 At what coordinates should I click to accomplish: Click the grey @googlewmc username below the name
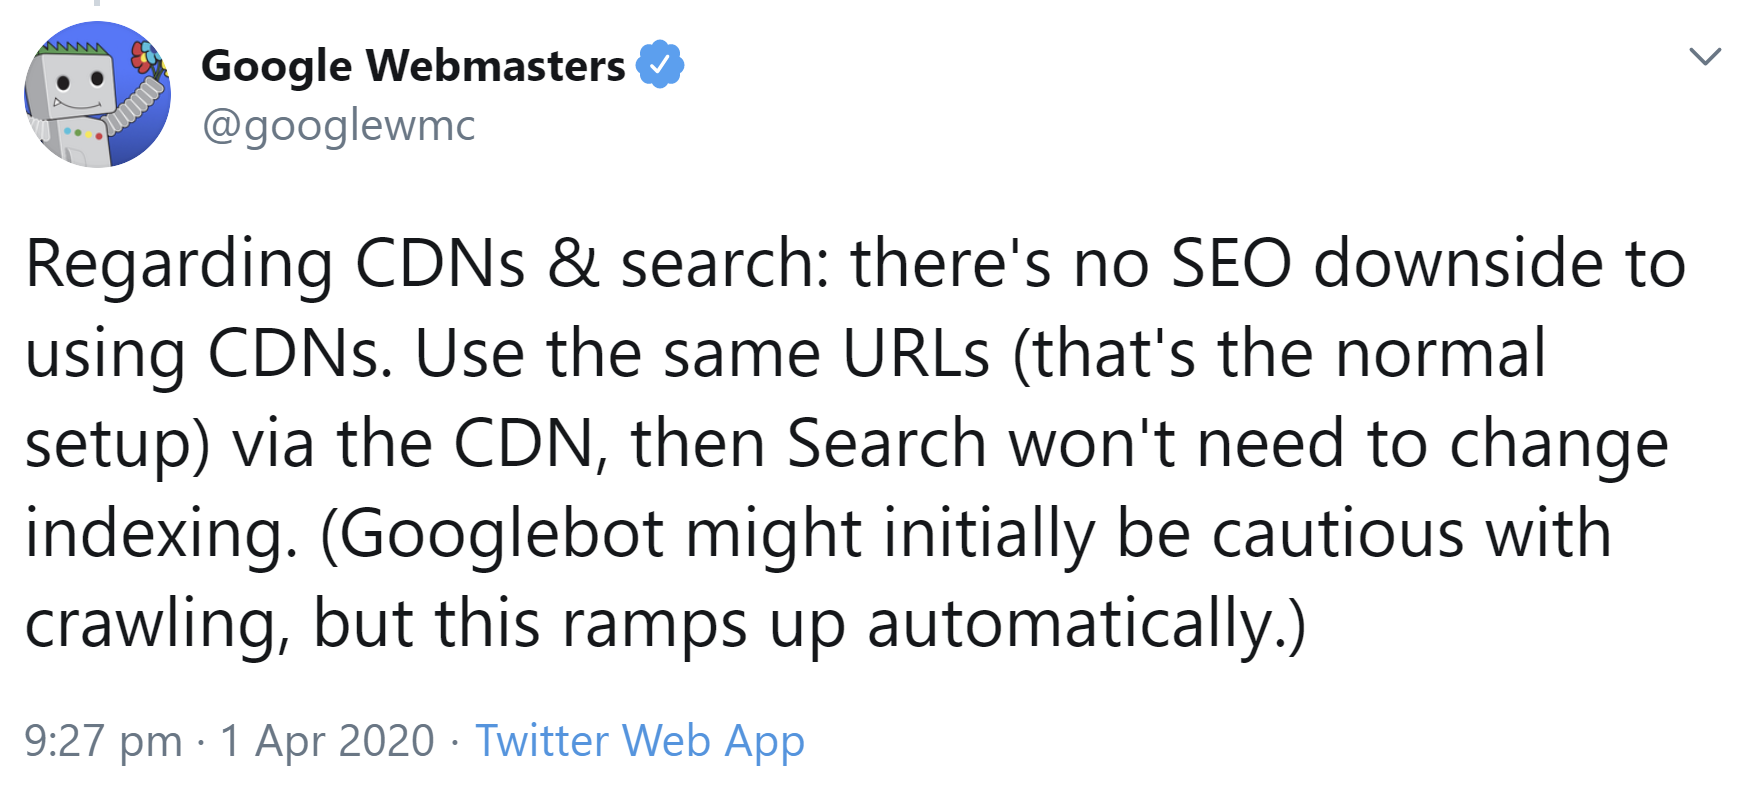pyautogui.click(x=338, y=125)
